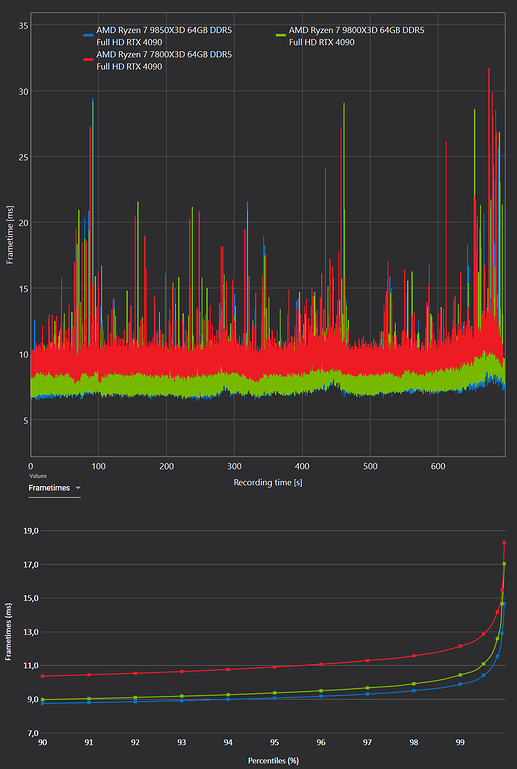
Task: Click the Frametime [ms] axis title of top chart
Action: (9, 235)
